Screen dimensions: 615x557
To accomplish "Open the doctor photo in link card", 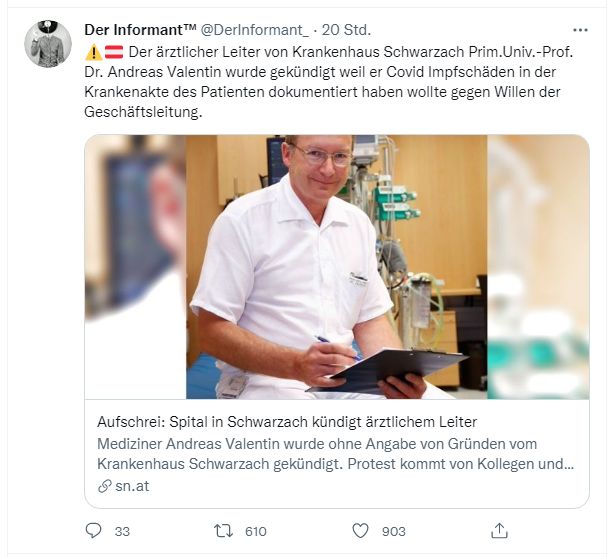I will [x=337, y=267].
